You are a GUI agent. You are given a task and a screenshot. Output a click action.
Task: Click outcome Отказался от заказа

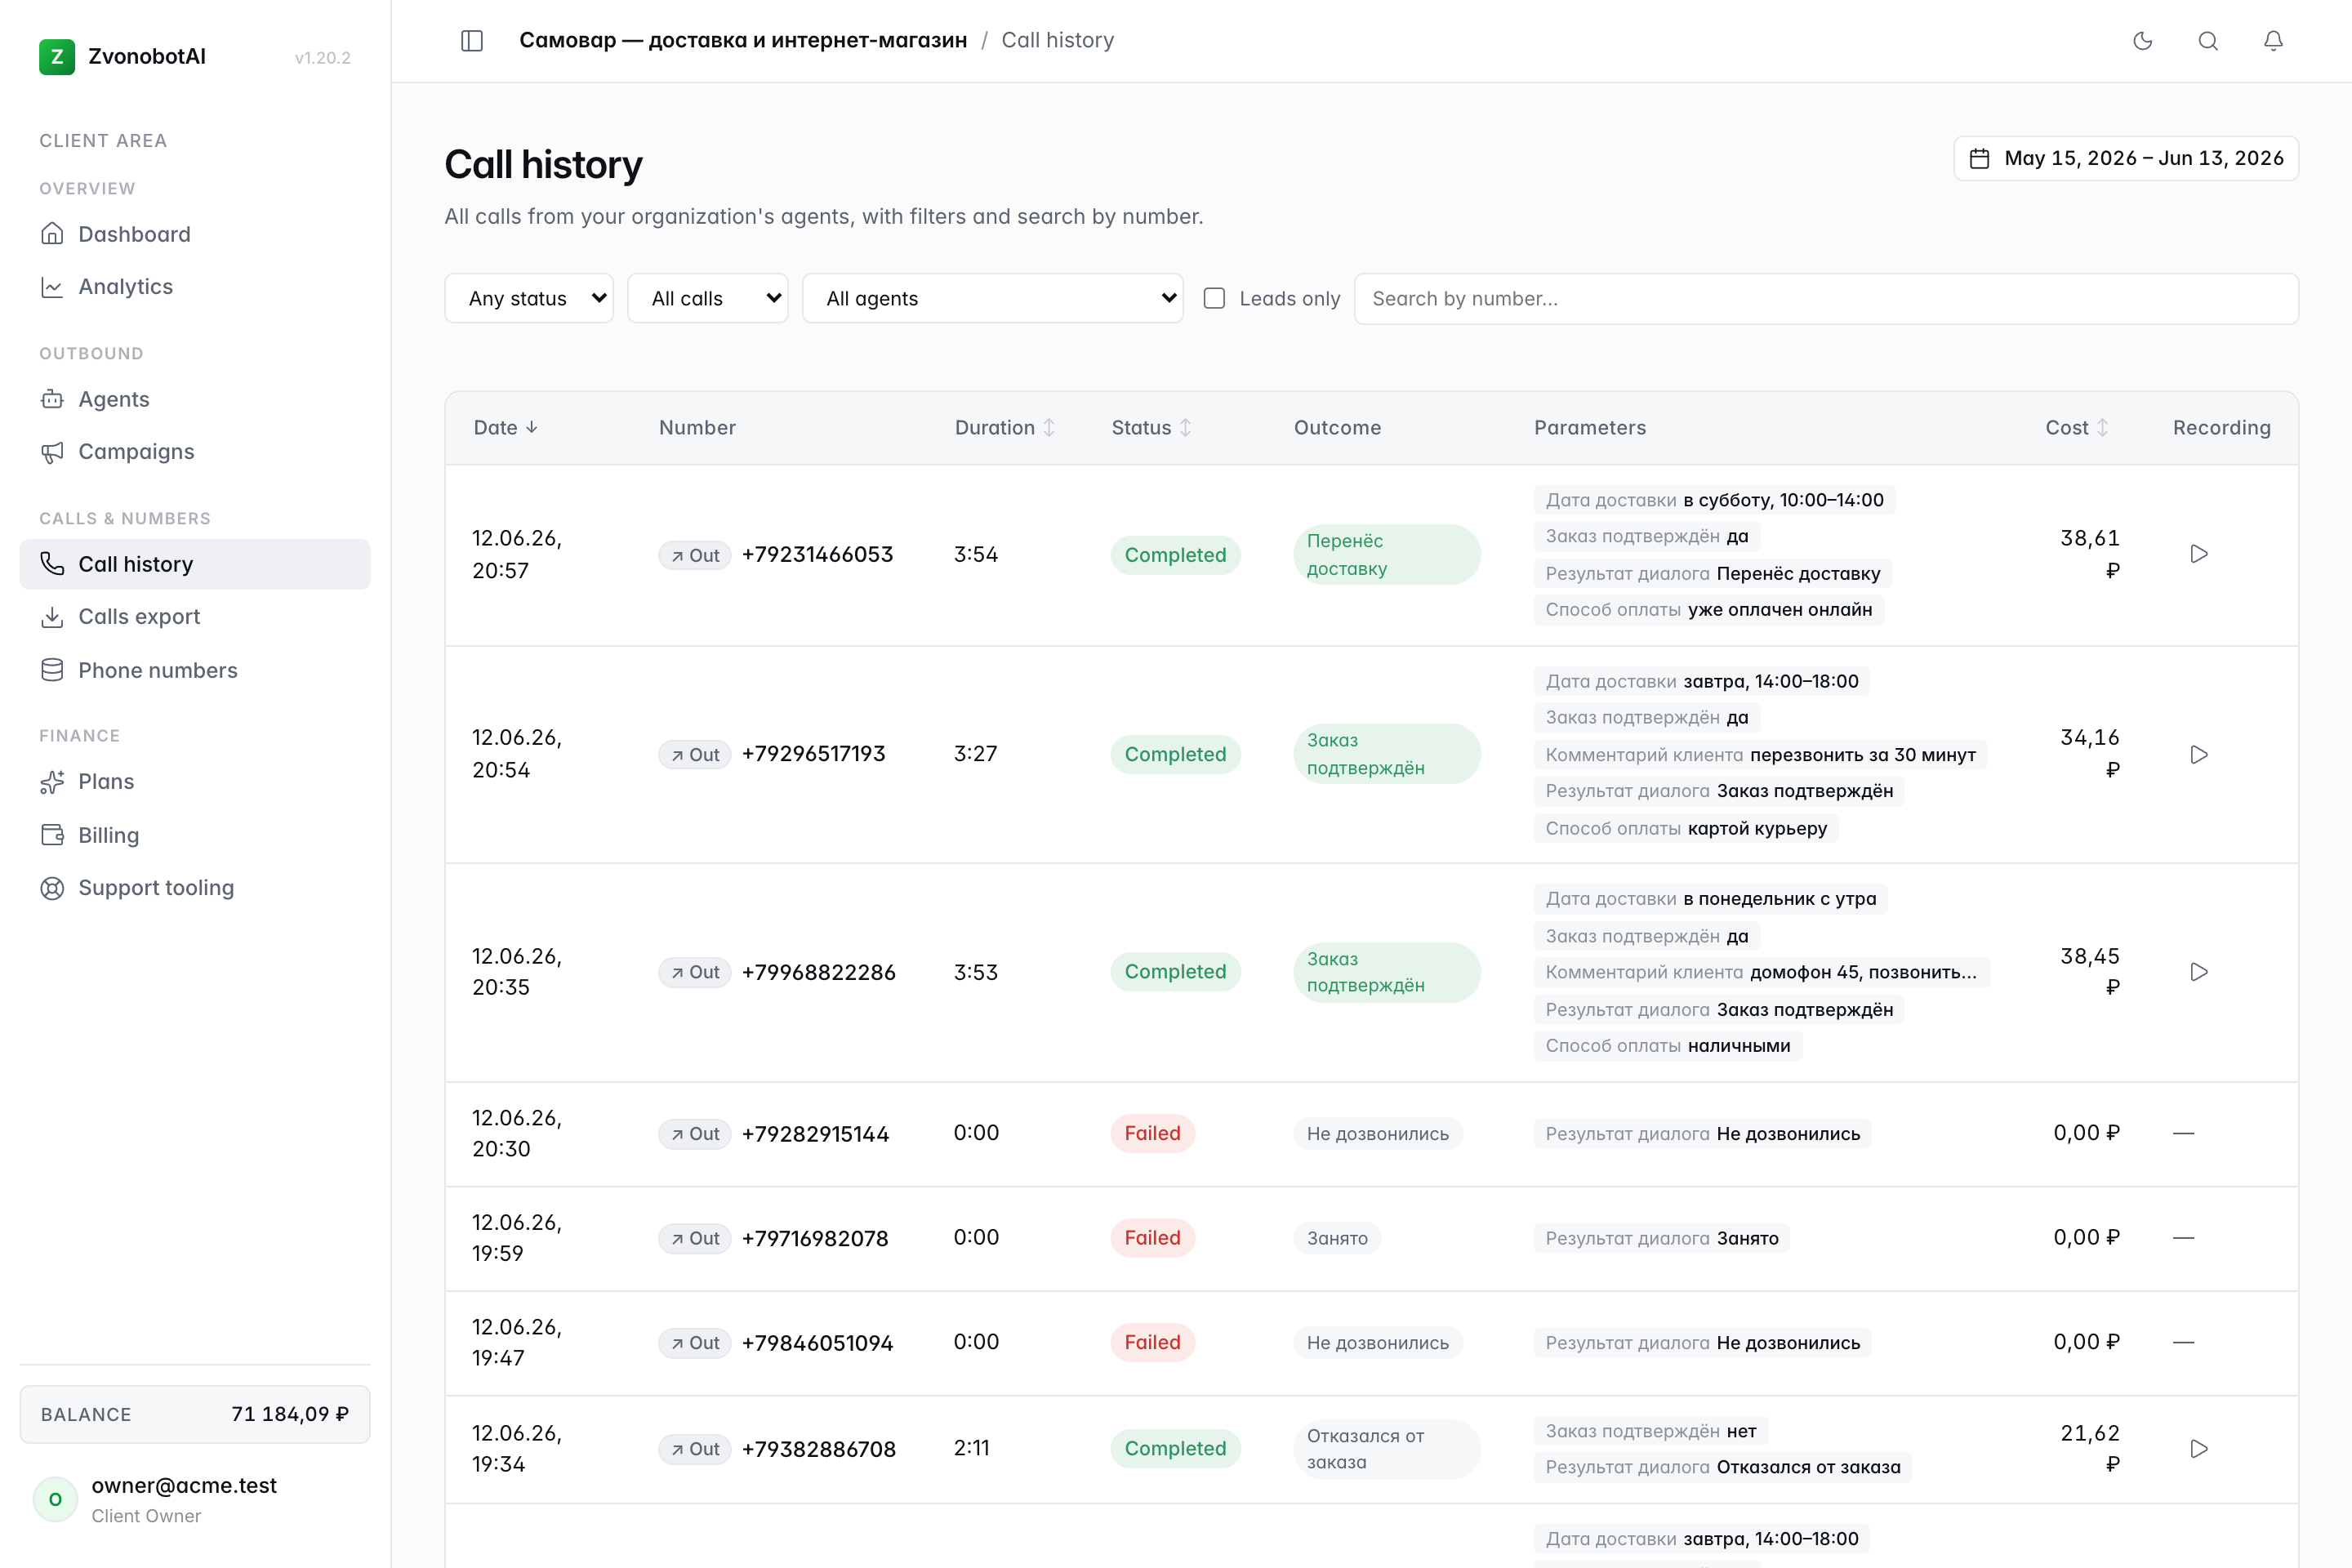point(1386,1449)
